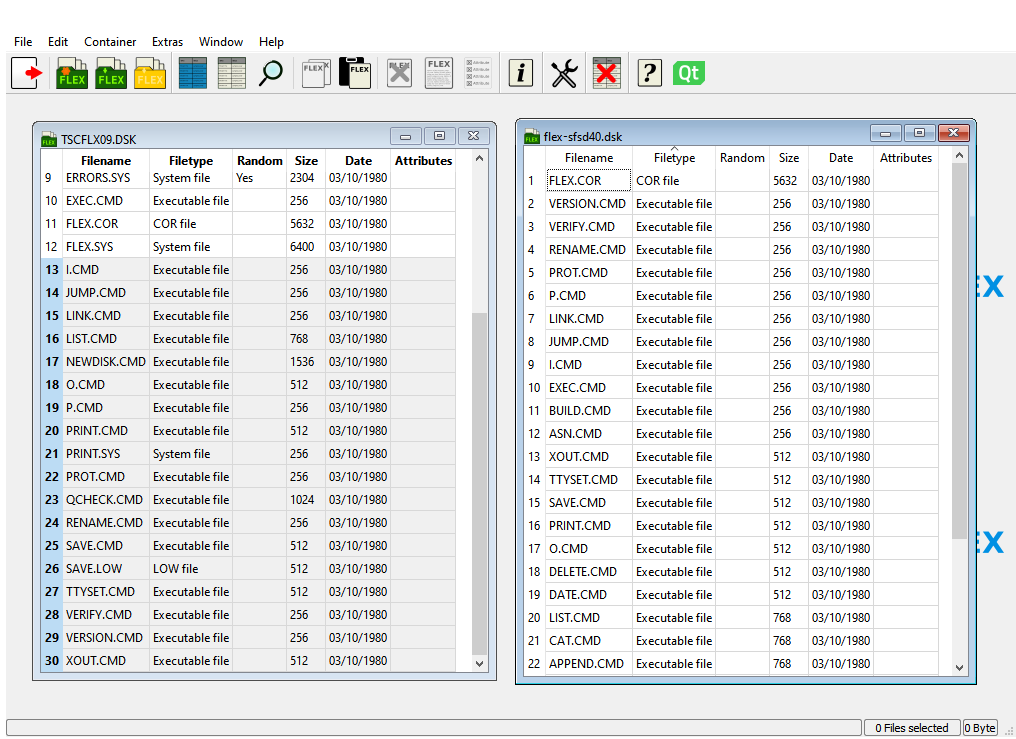Sort flex-sfsd40.dsk by Filename column header

pos(589,157)
